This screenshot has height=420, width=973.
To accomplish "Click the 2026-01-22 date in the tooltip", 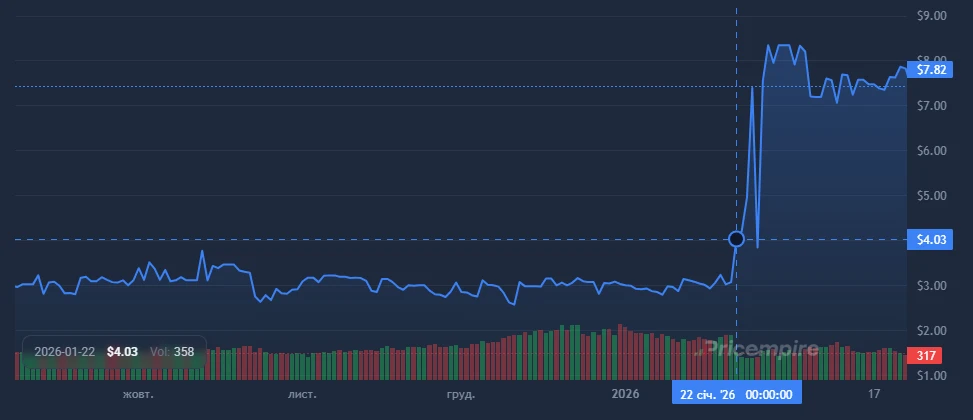I will pos(65,352).
